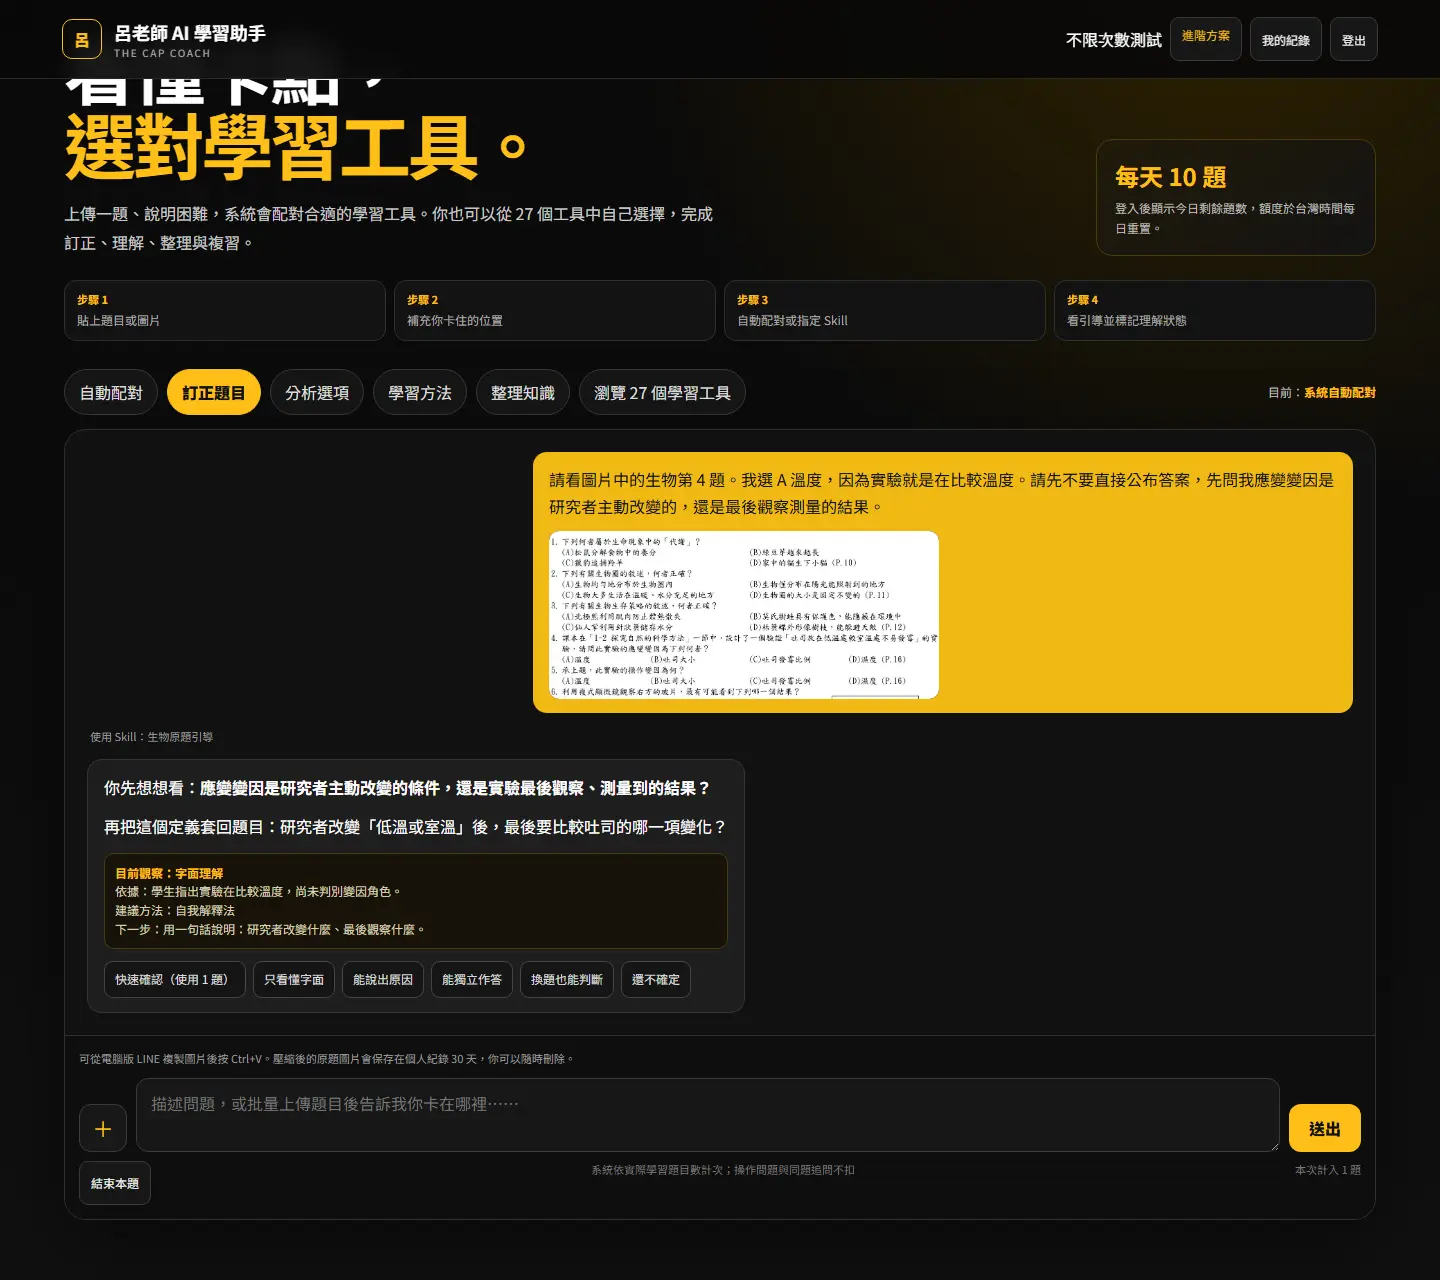
Task: Focus the 描述問題 message input box
Action: click(x=708, y=1115)
